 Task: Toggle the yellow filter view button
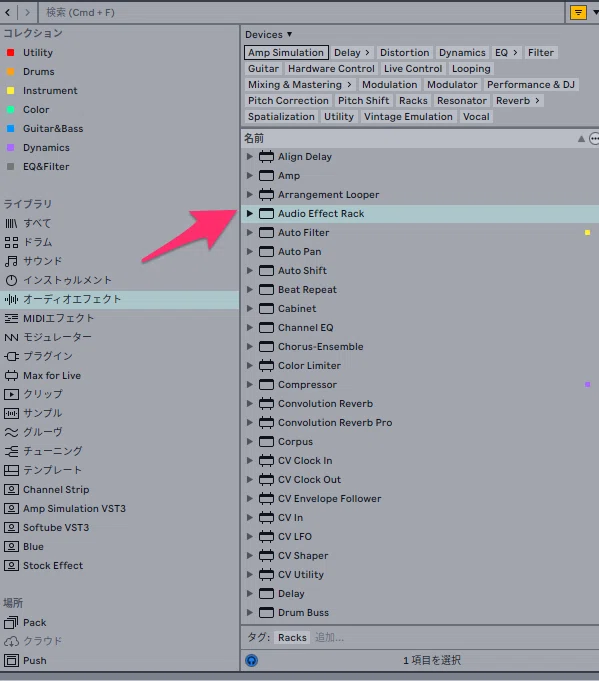578,13
